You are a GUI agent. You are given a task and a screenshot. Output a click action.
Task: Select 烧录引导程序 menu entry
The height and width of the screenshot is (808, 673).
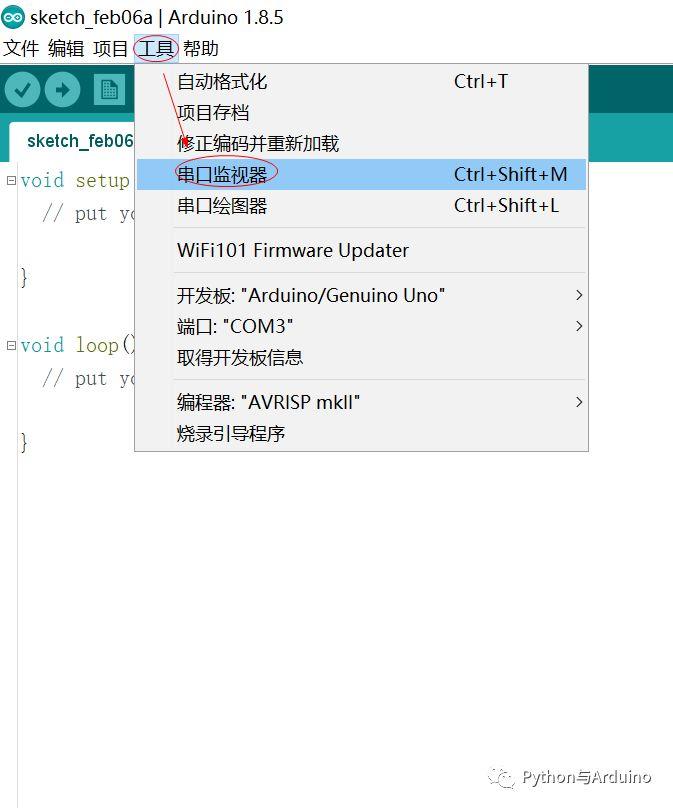[x=361, y=433]
